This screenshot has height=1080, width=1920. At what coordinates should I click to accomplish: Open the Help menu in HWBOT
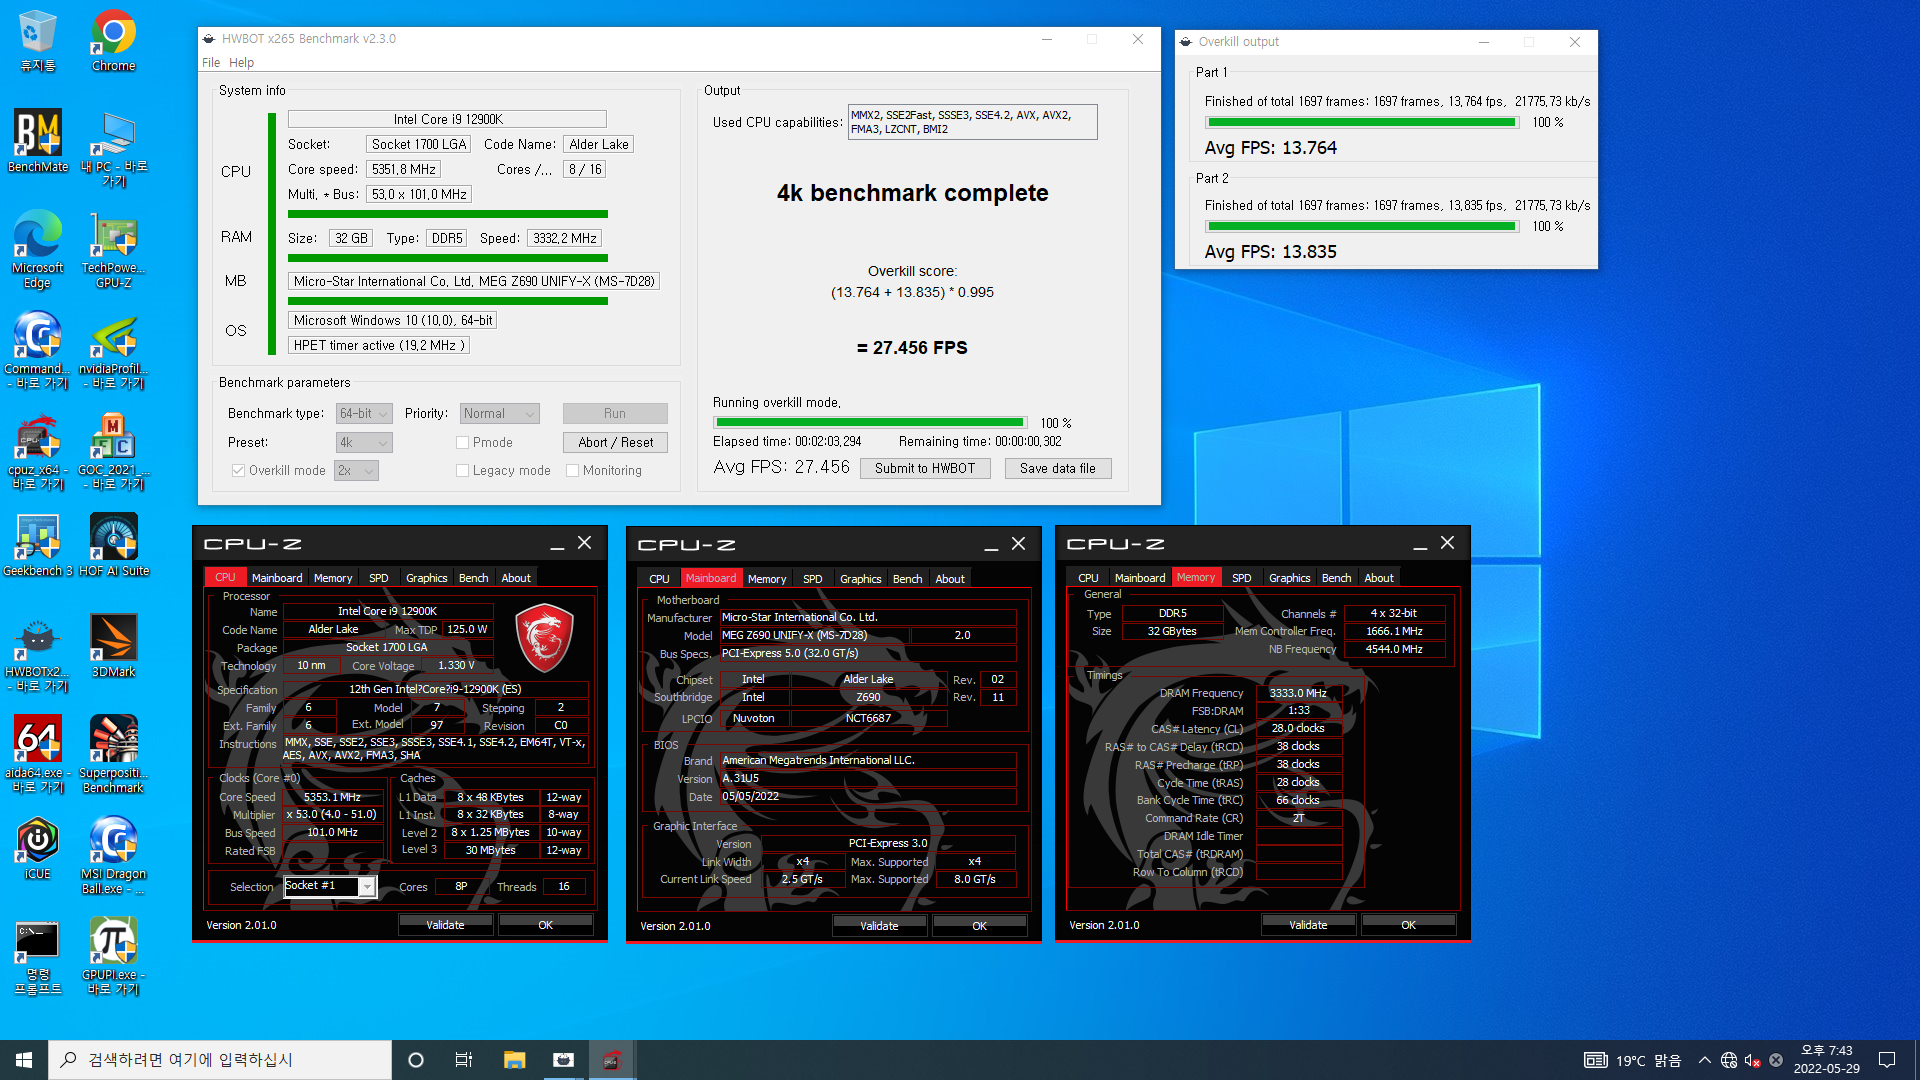click(241, 63)
